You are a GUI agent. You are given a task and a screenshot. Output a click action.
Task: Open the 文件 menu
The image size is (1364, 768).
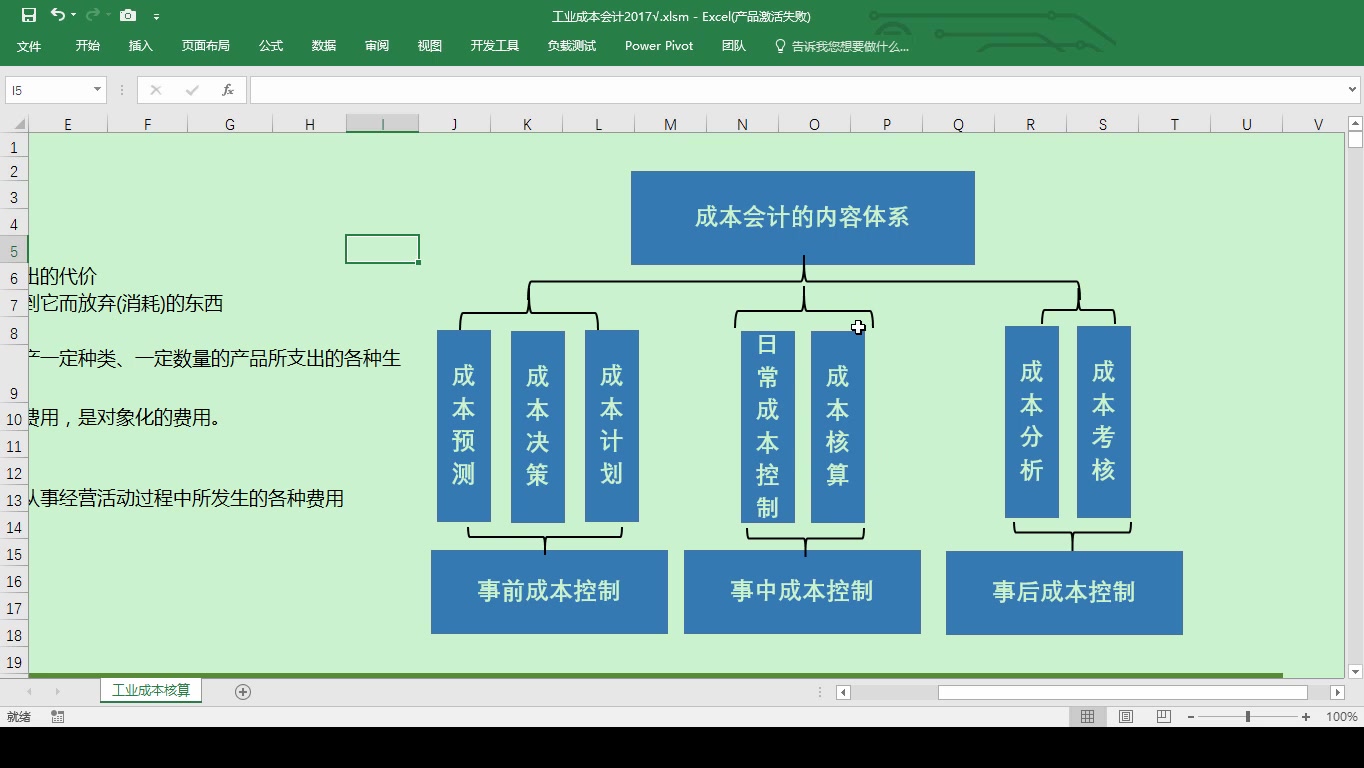[29, 45]
